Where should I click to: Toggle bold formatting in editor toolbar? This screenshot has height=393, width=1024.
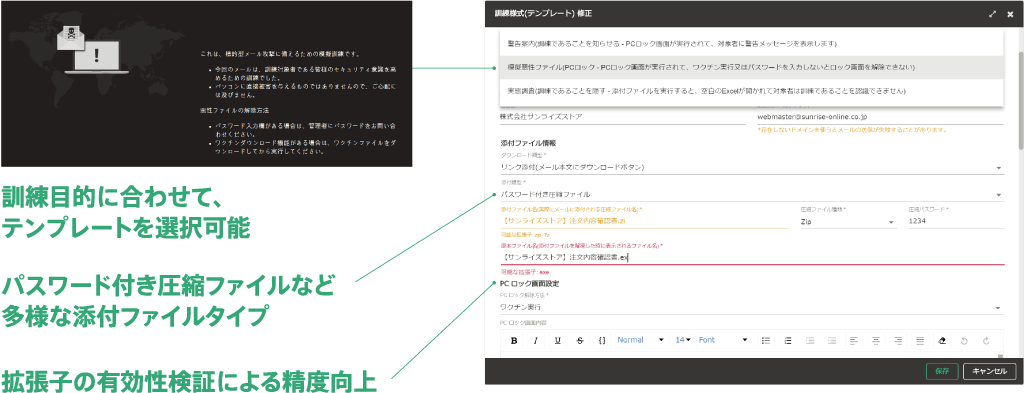[x=514, y=340]
